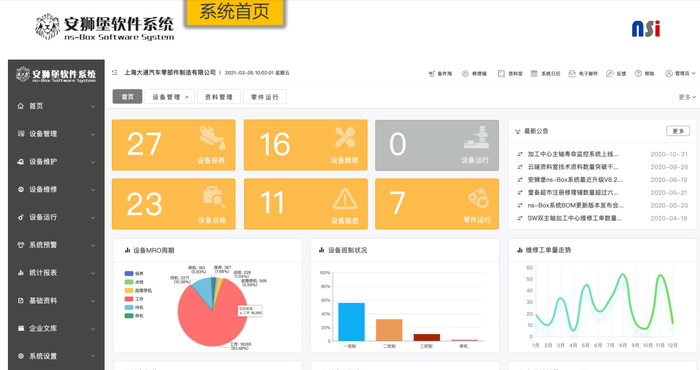The height and width of the screenshot is (370, 700).
Task: Click the 设备维修 sidebar icon
Action: point(21,189)
